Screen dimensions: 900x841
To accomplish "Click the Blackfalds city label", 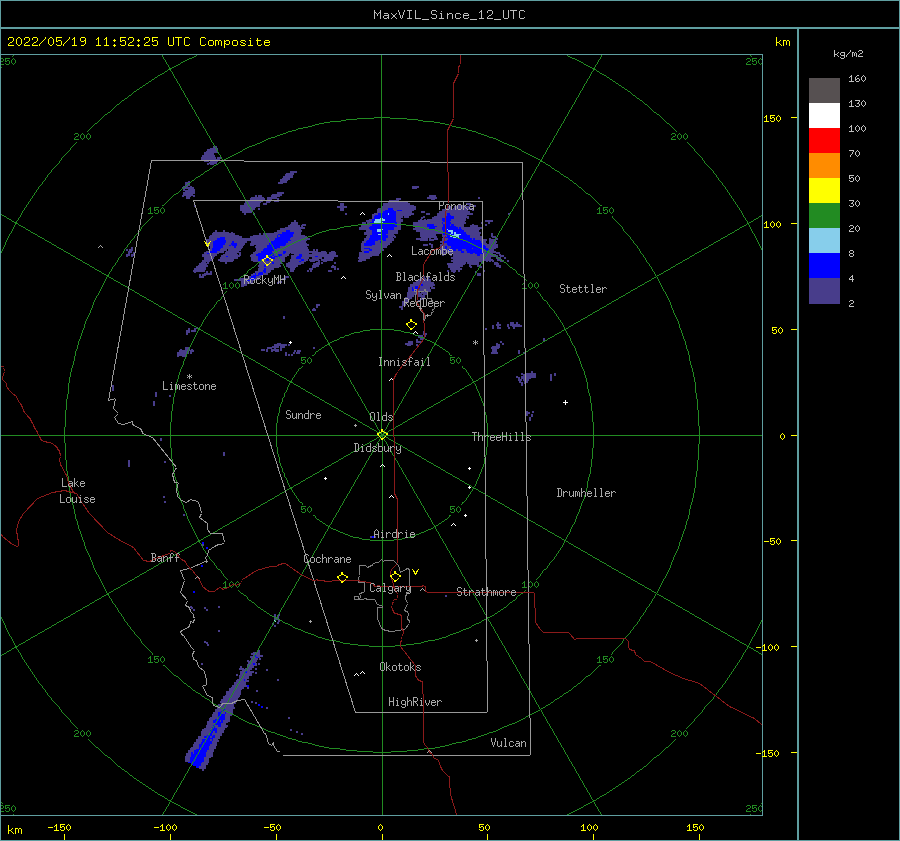I will pos(425,277).
